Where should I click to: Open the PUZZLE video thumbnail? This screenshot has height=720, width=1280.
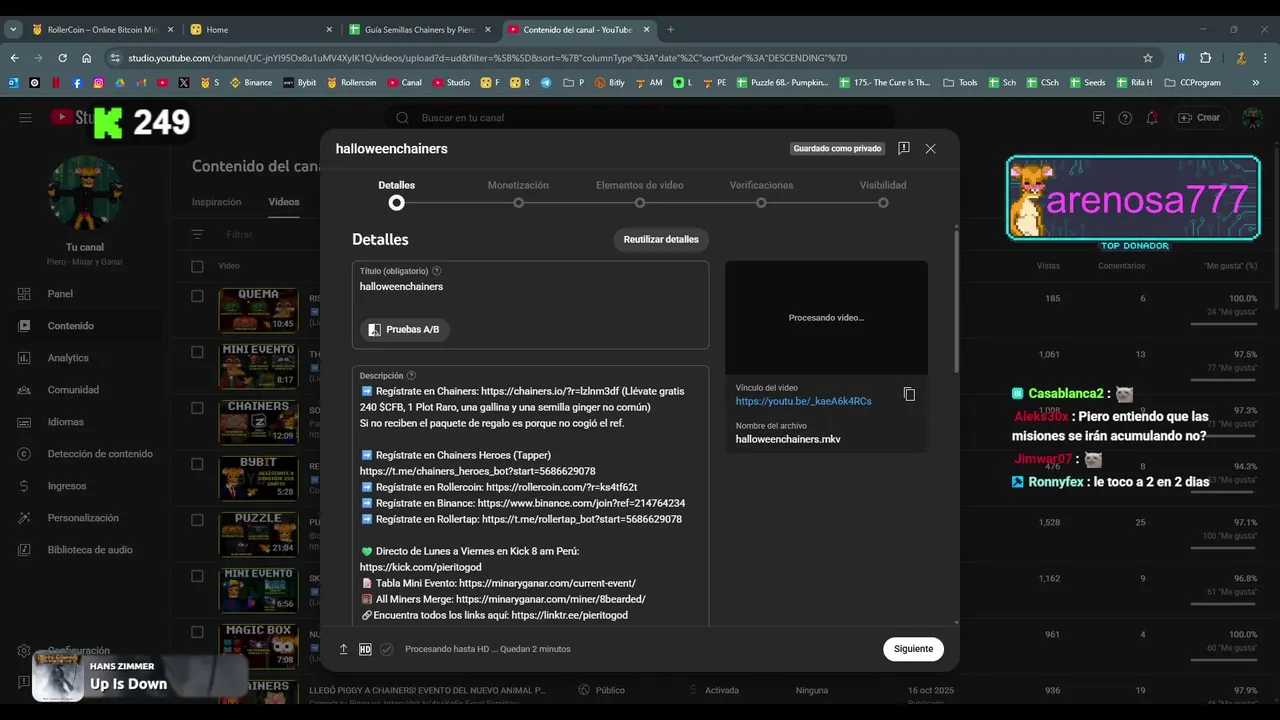click(x=258, y=534)
